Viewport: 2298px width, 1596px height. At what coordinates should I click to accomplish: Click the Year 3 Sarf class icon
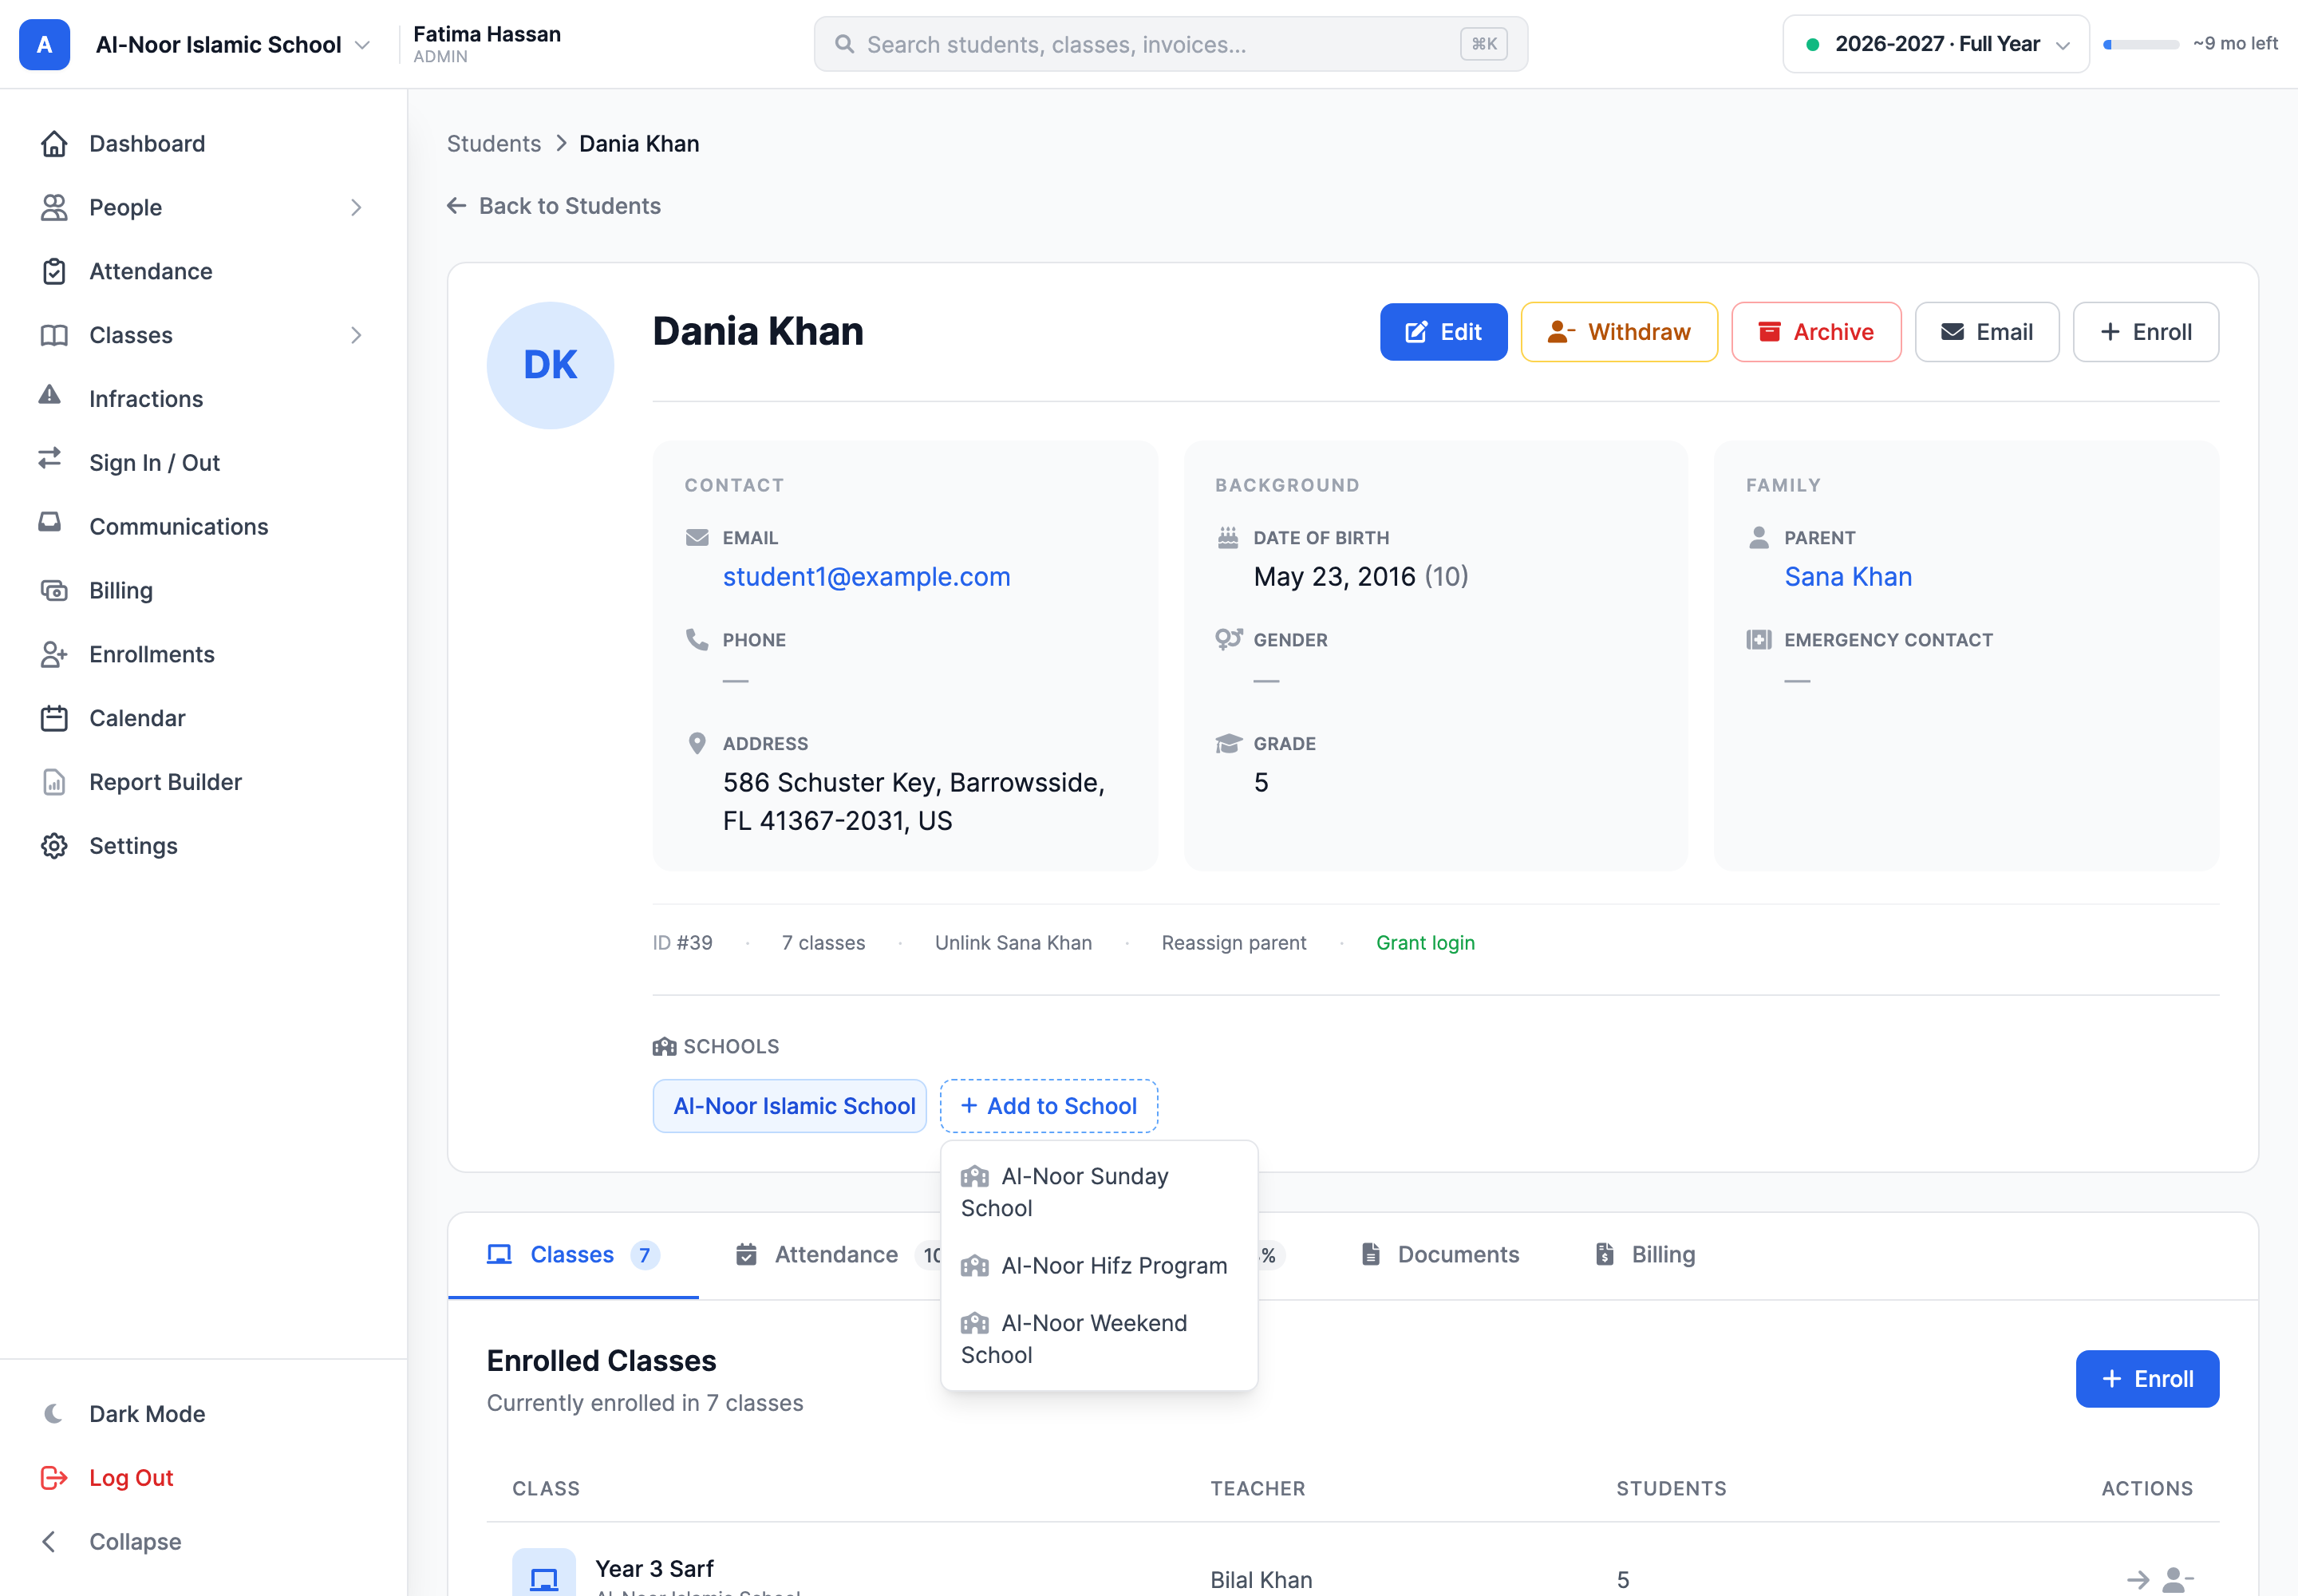click(x=544, y=1574)
